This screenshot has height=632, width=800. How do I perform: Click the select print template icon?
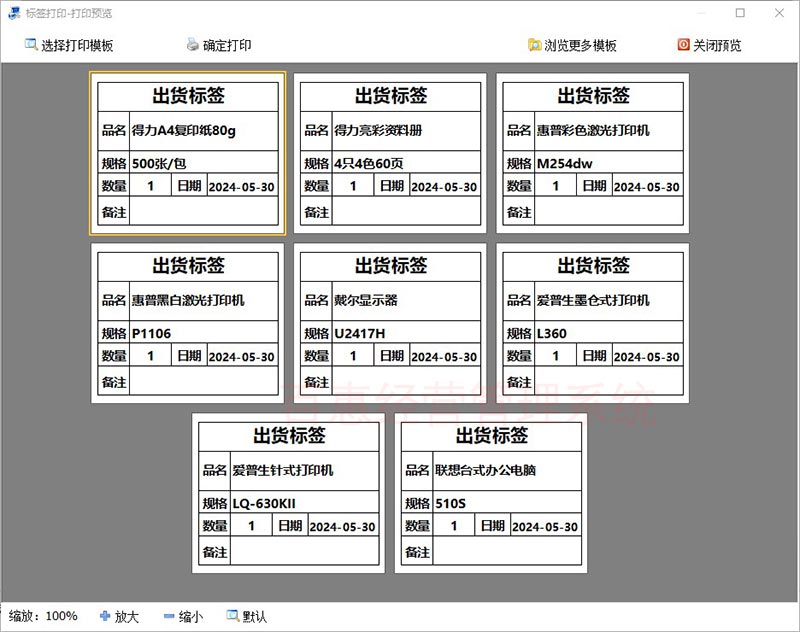(x=30, y=45)
